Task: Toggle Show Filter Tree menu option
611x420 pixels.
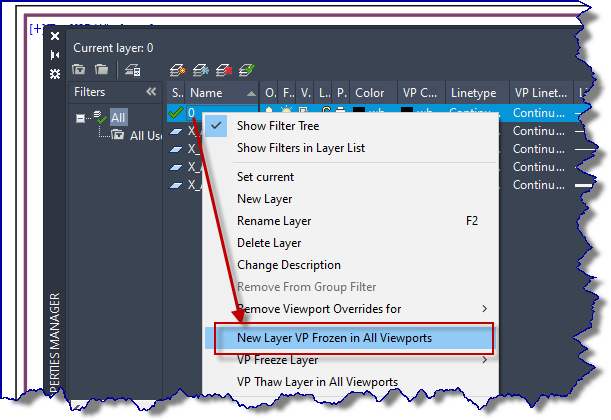Action: click(x=350, y=126)
